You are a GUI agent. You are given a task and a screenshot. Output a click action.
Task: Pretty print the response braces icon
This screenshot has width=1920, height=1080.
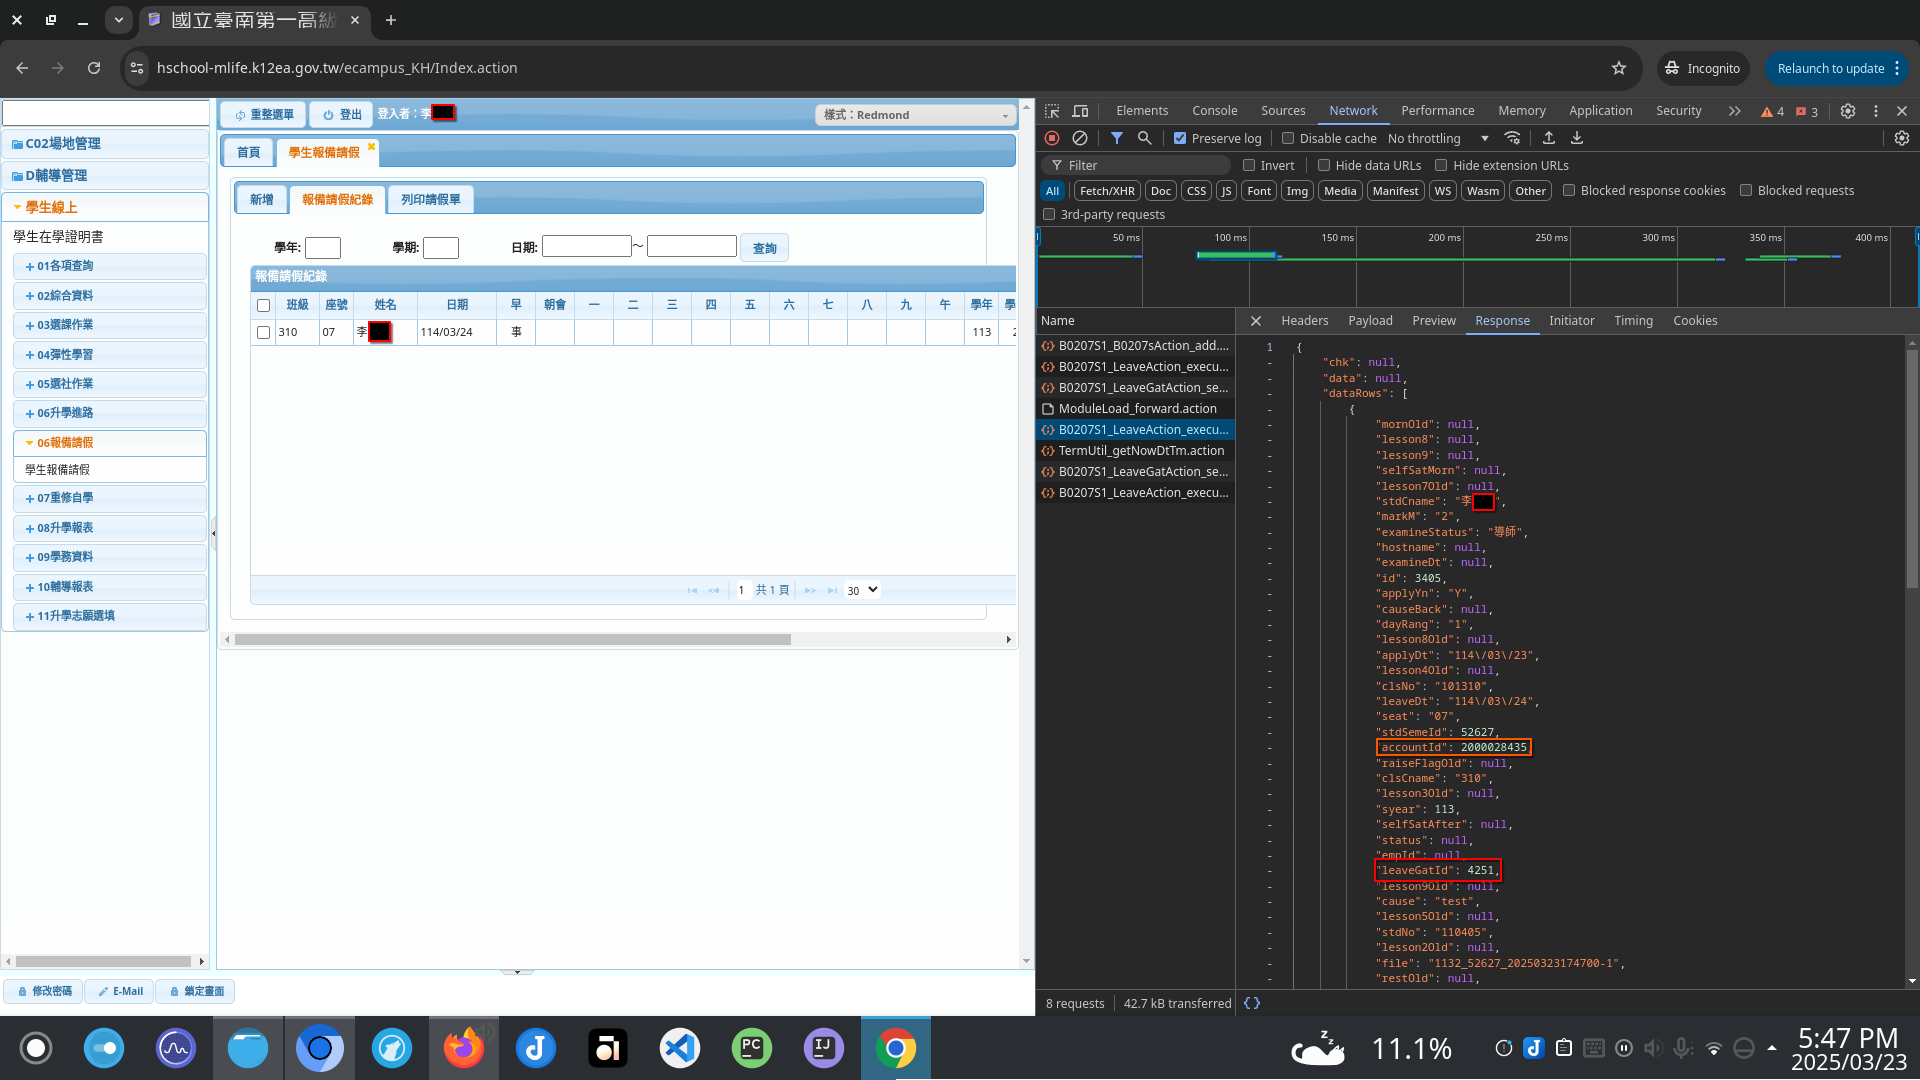tap(1252, 1003)
